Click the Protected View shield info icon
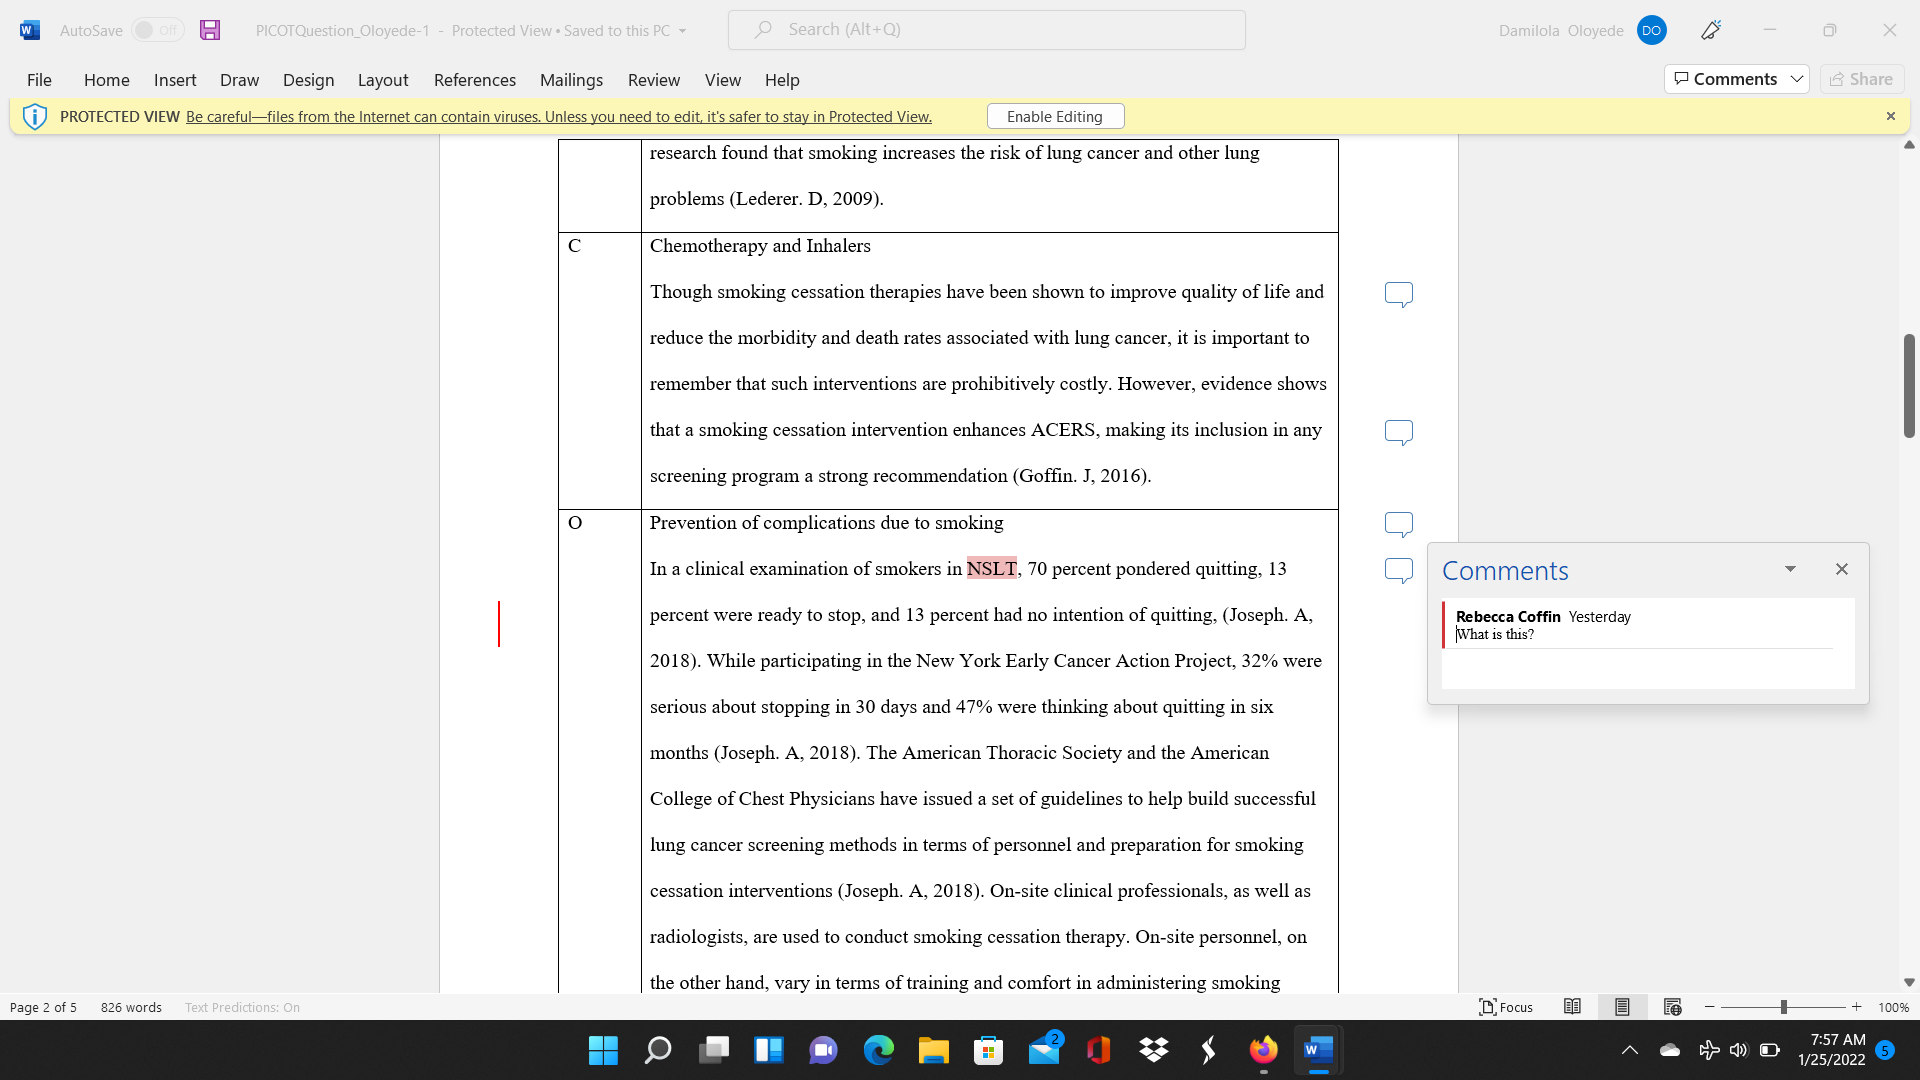The image size is (1920, 1080). click(35, 117)
